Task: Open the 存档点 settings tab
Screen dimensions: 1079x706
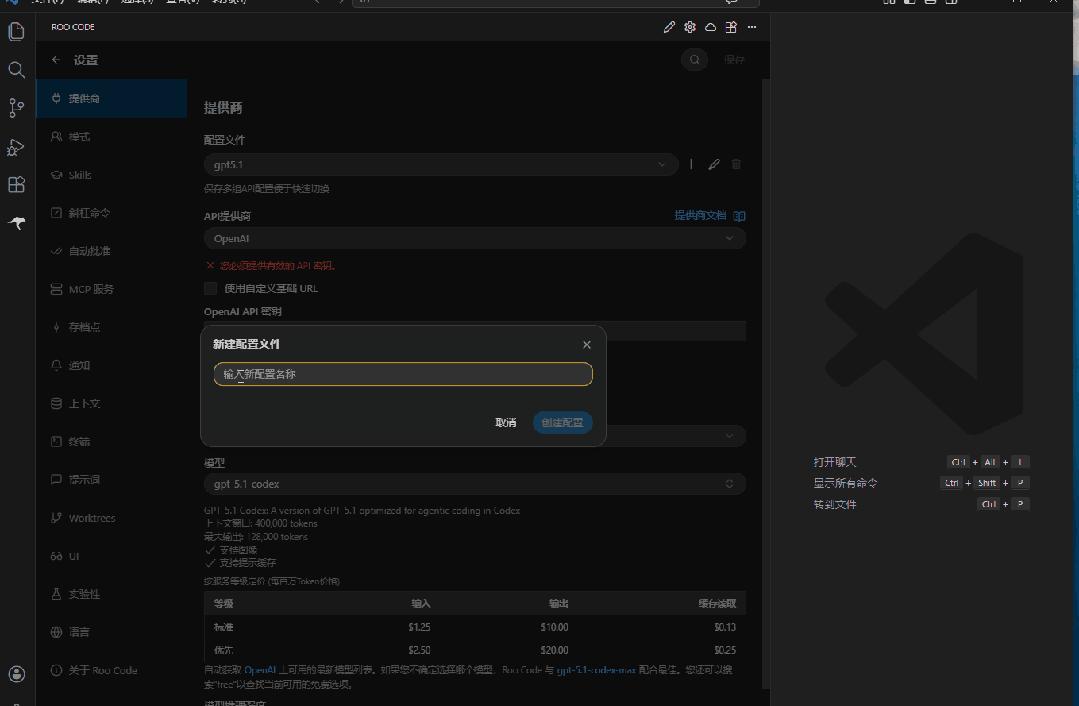Action: pyautogui.click(x=111, y=328)
